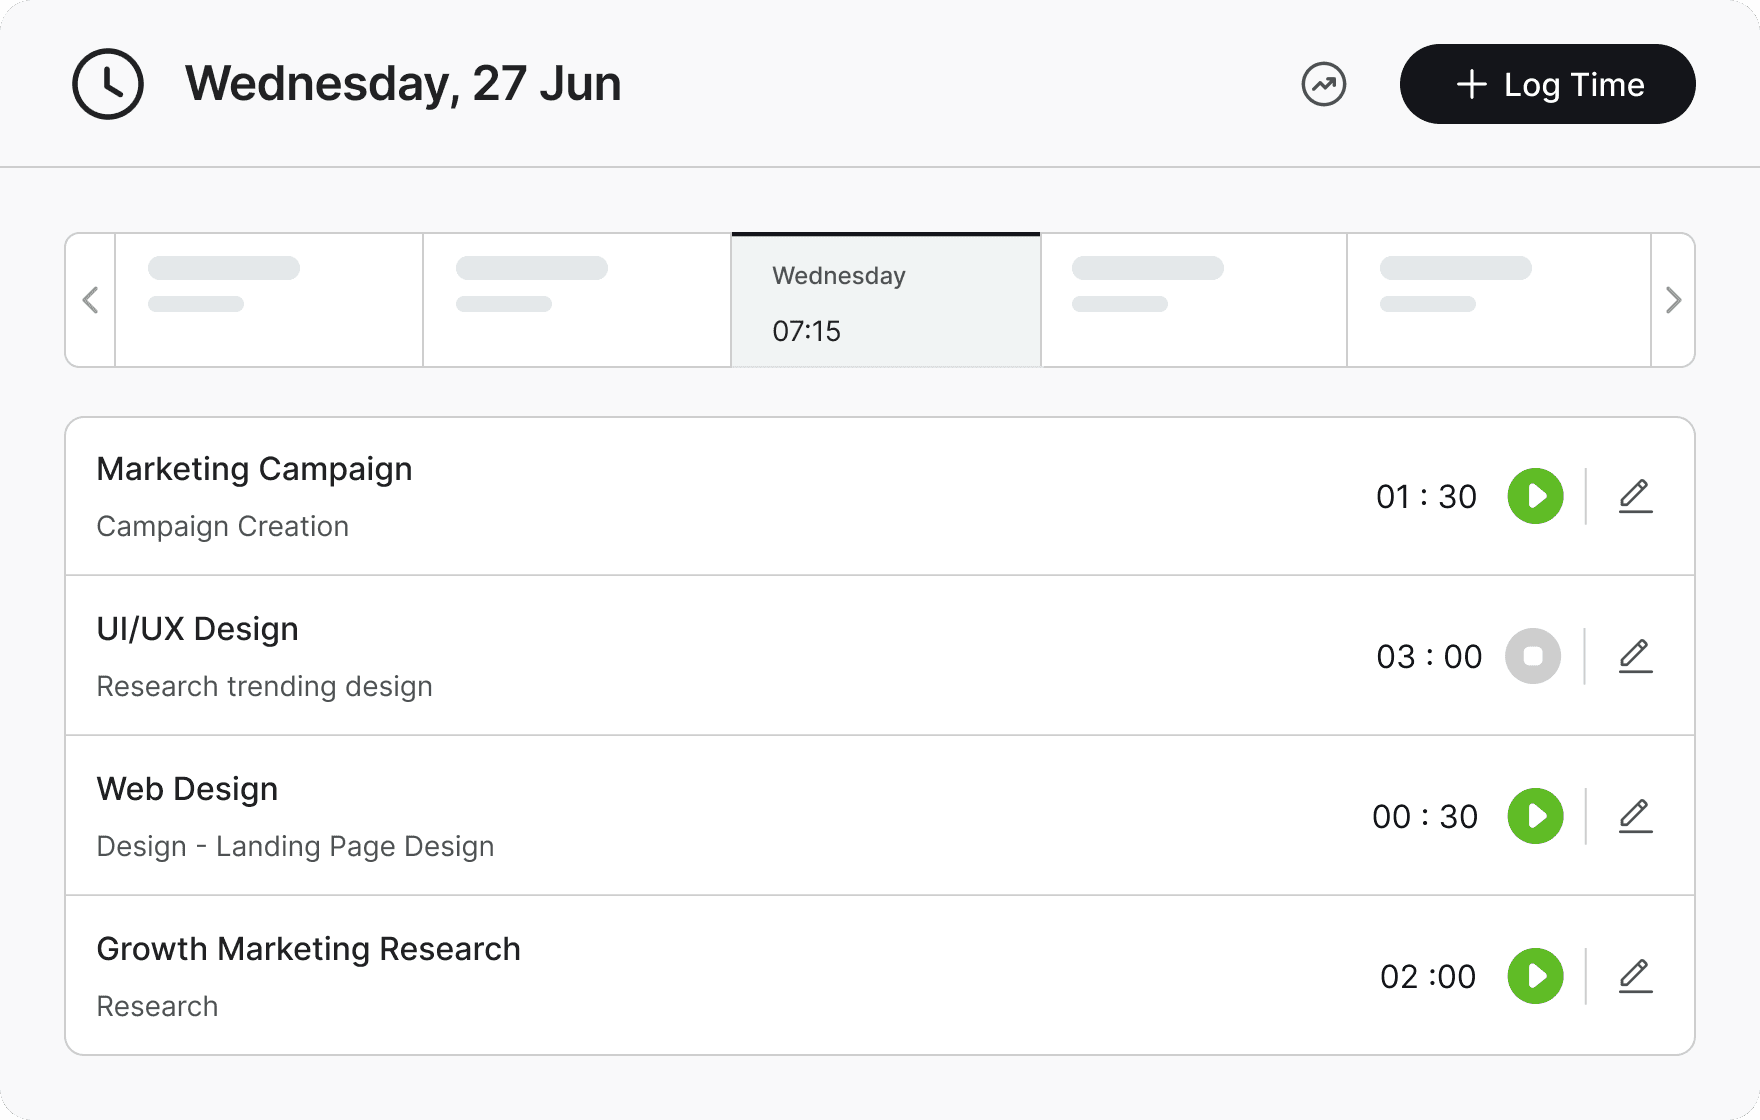
Task: Edit the Growth Marketing Research entry
Action: pyautogui.click(x=1635, y=976)
